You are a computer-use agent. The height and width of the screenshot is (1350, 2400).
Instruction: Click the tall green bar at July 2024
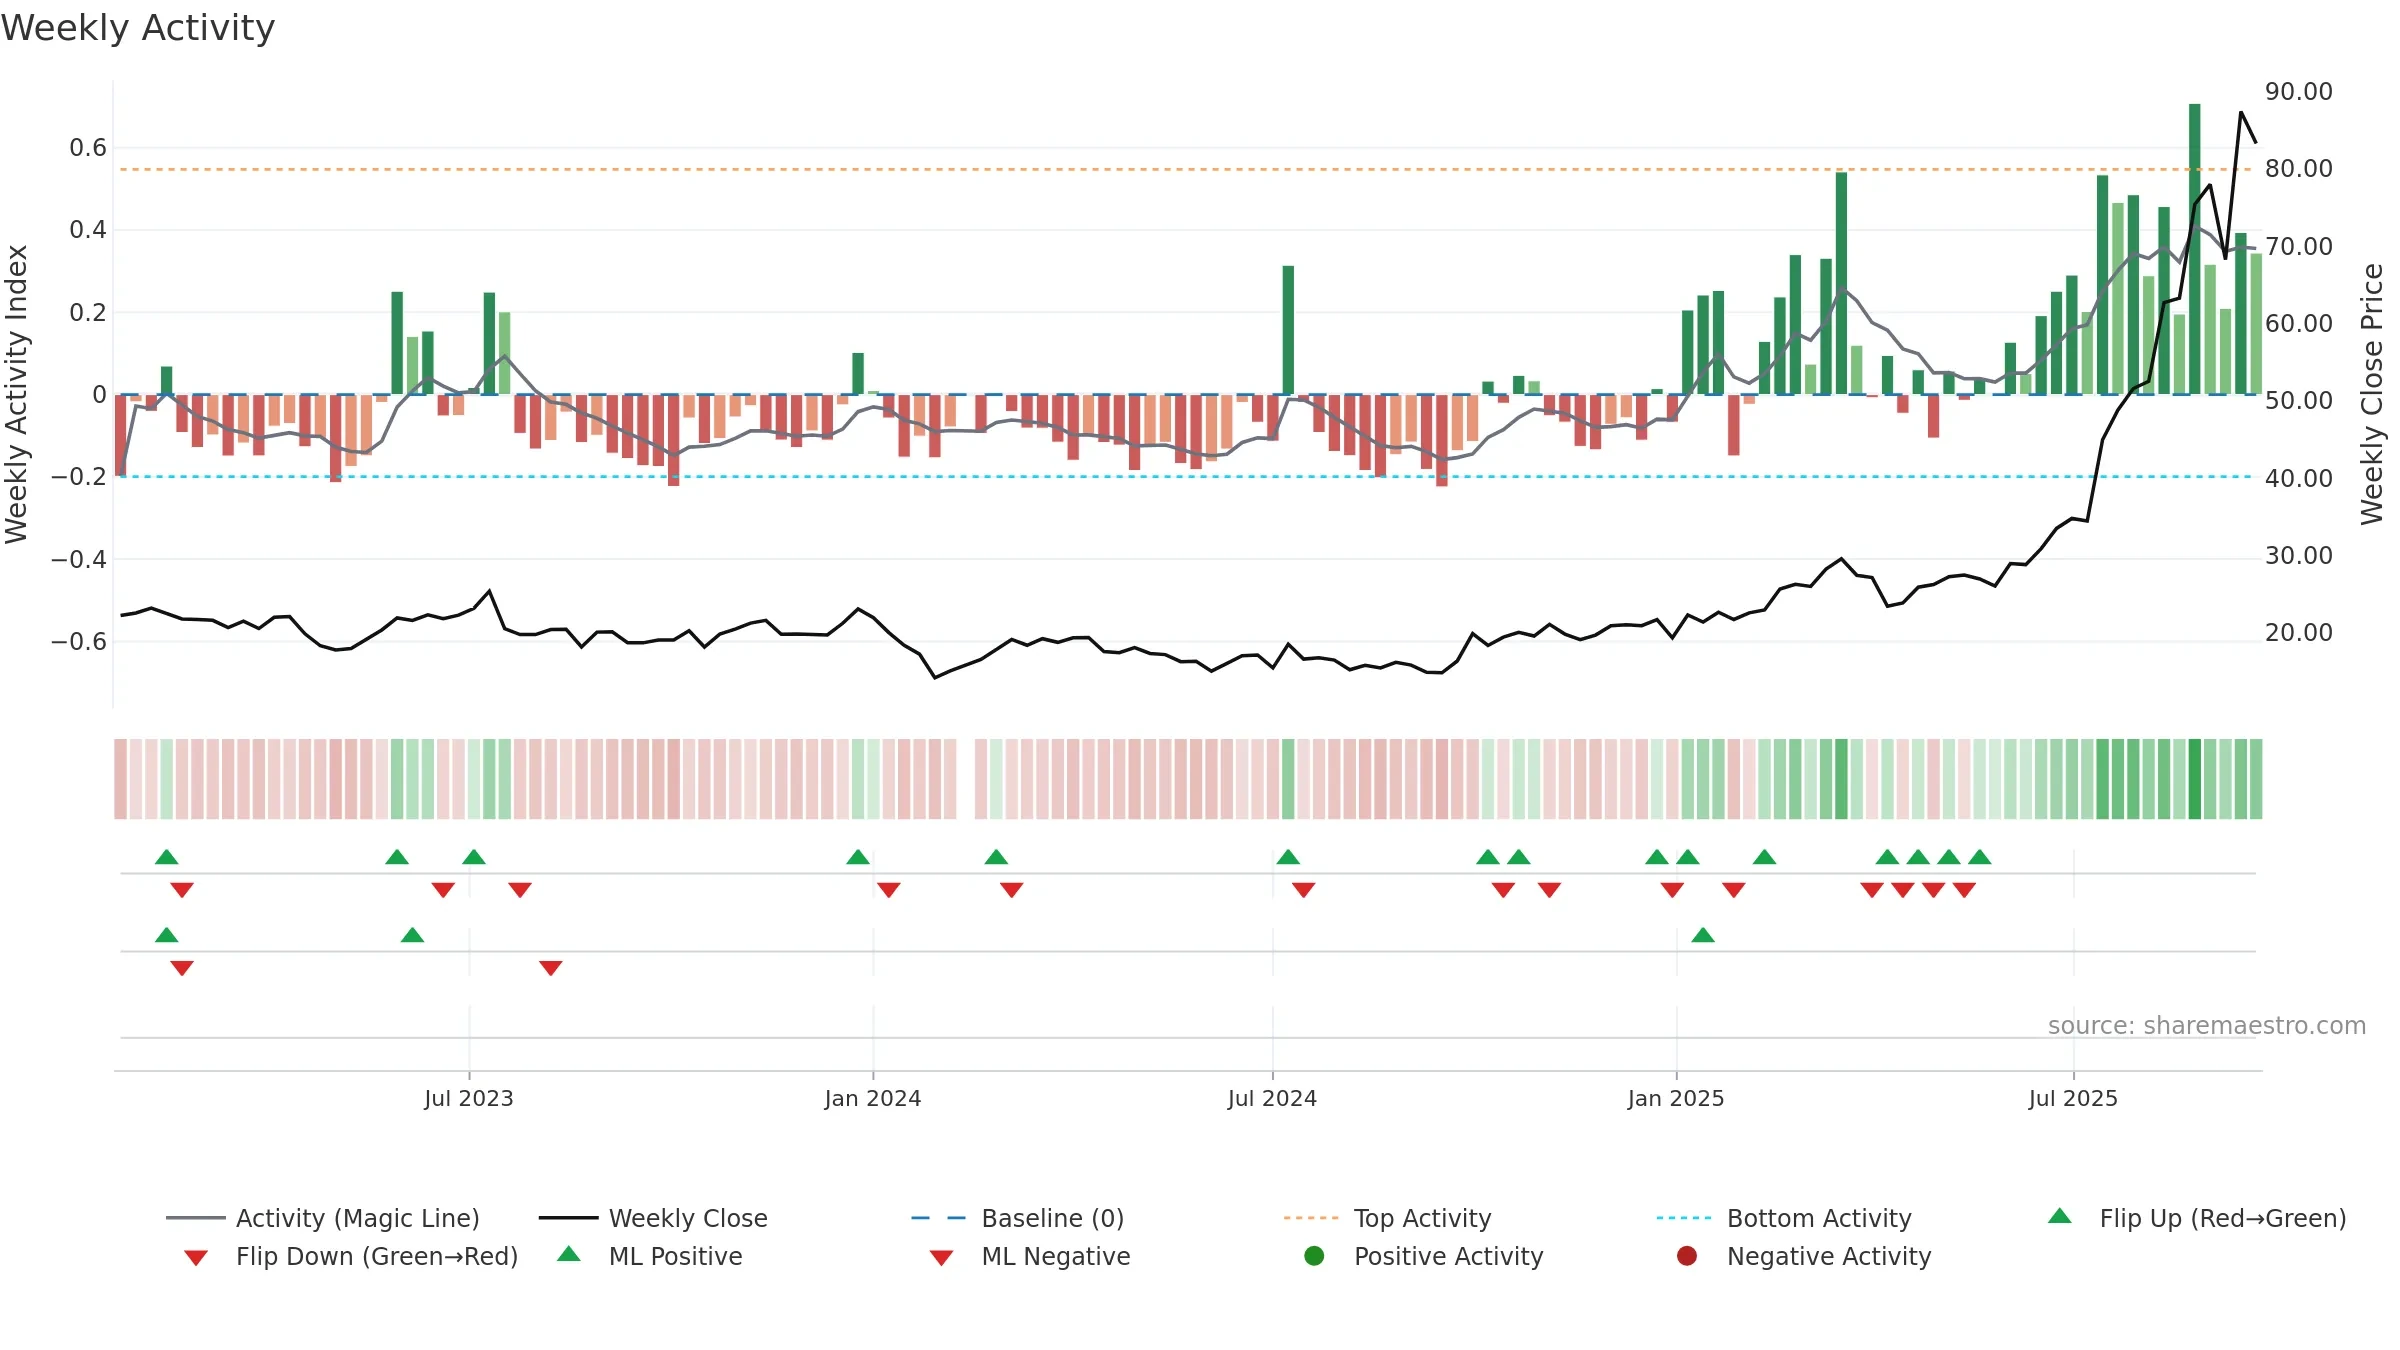[1288, 330]
